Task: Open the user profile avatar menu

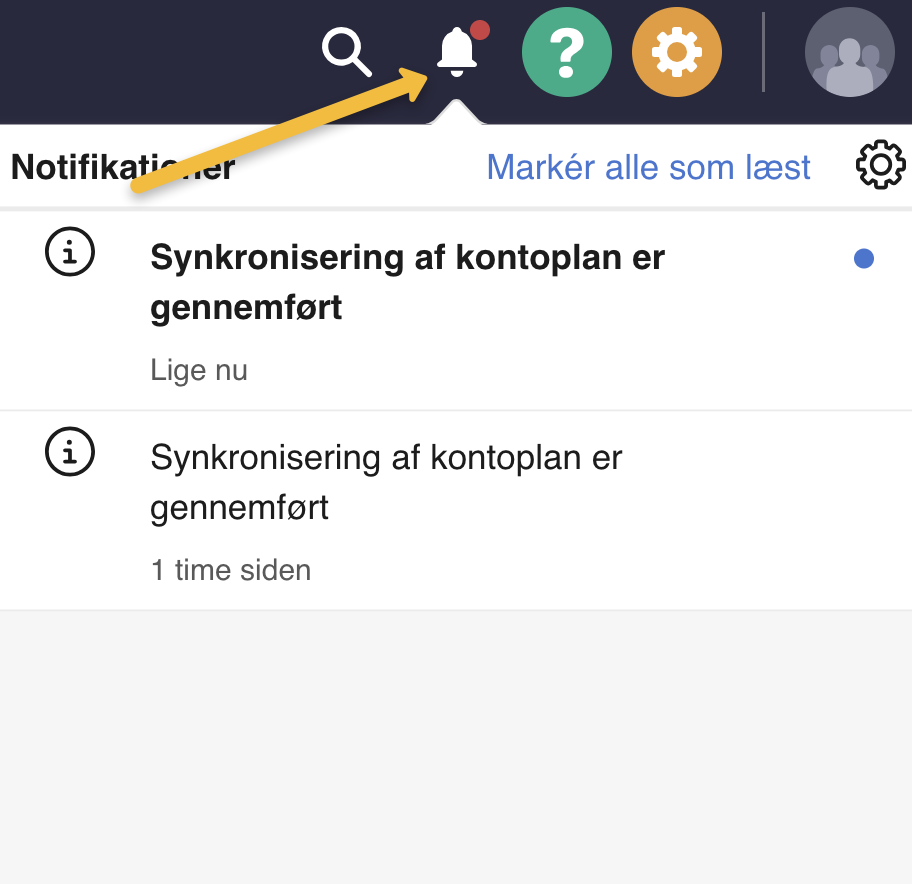Action: (849, 52)
